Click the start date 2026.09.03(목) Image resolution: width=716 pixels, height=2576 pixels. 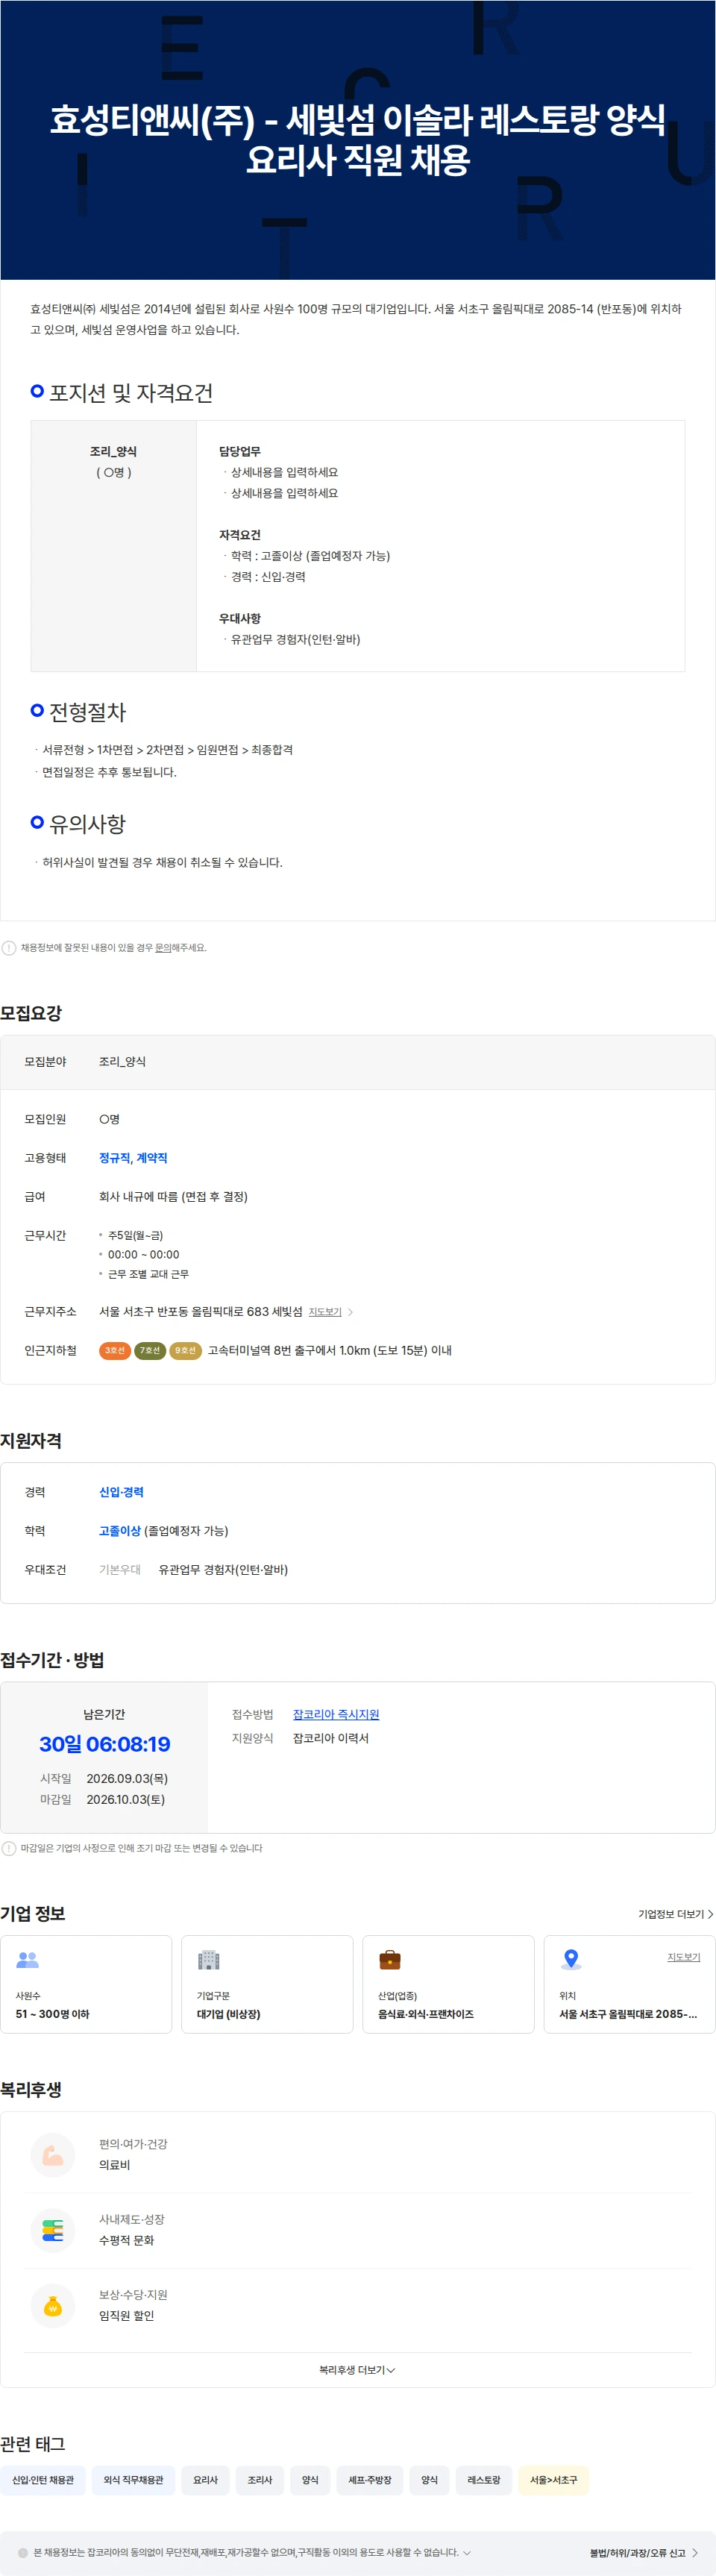(127, 1778)
